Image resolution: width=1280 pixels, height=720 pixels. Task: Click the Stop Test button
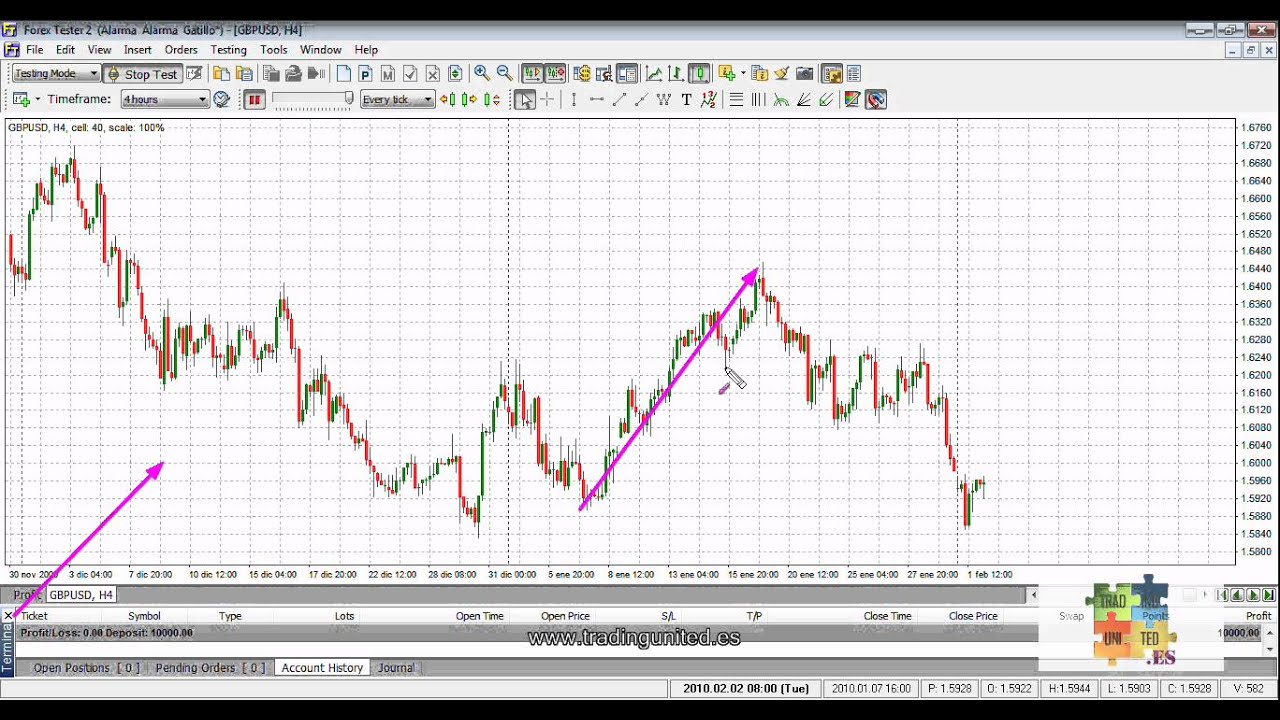click(x=142, y=74)
